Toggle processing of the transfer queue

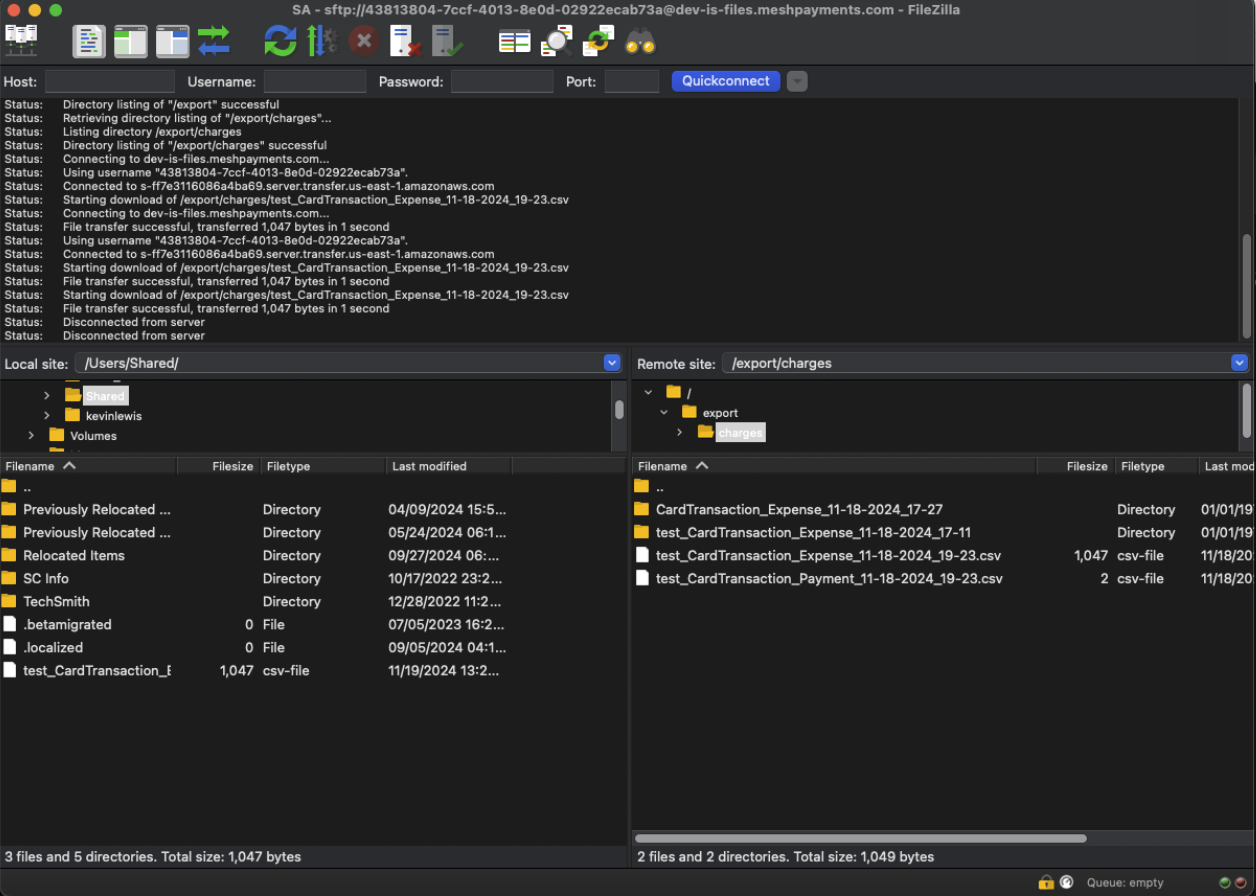(322, 41)
